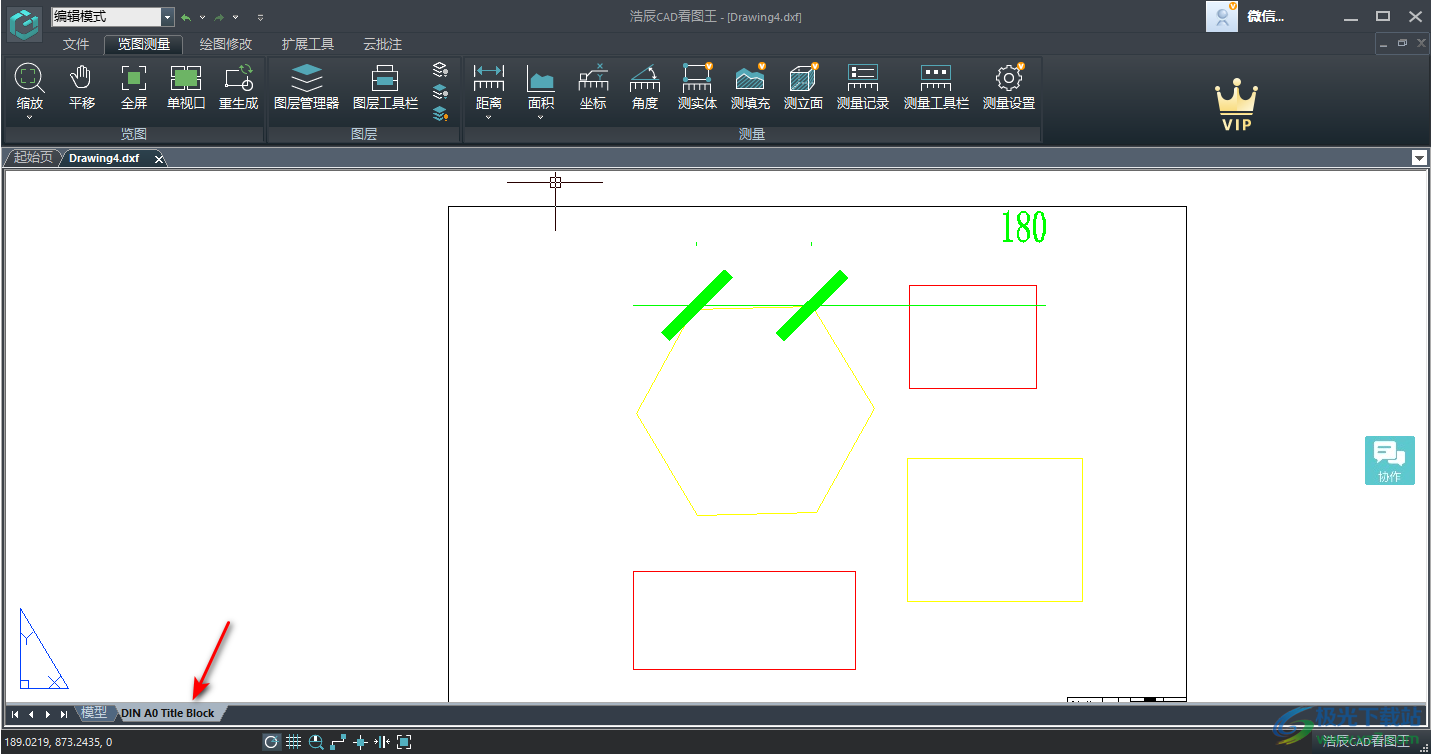Open the 图层管理器 layer manager
This screenshot has width=1432, height=755.
click(x=306, y=87)
